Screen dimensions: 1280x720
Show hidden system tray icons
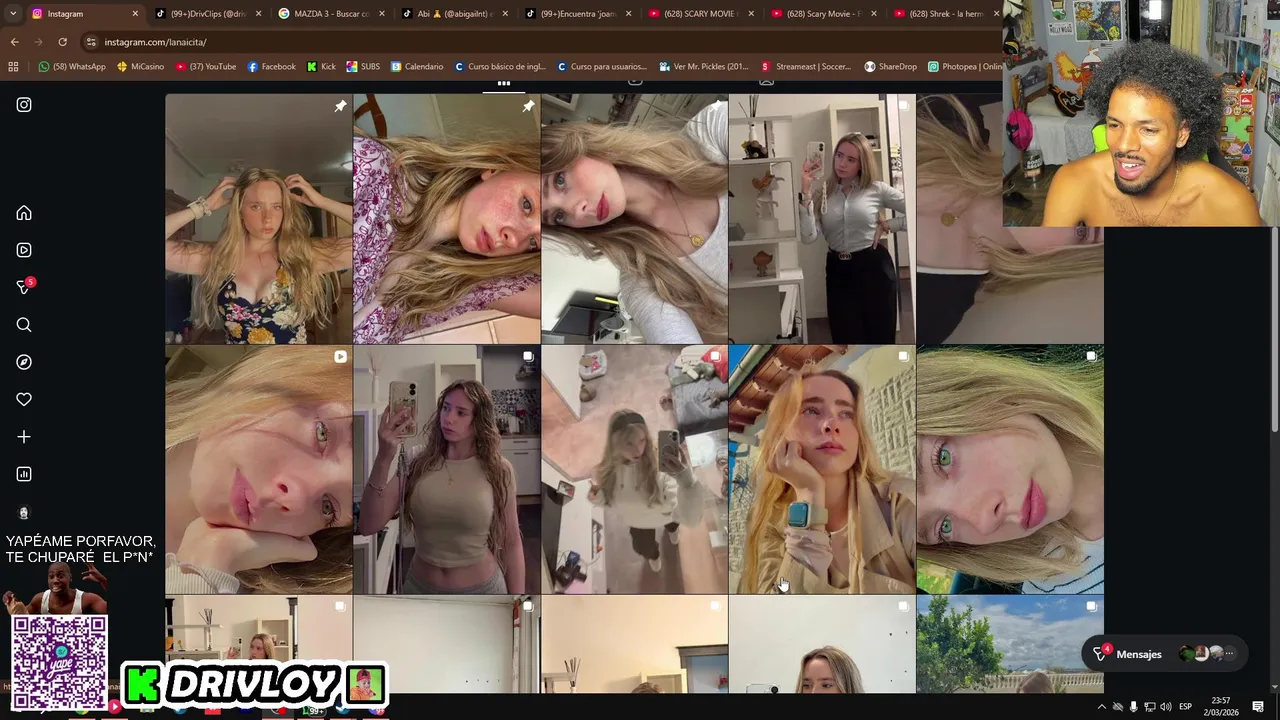pyautogui.click(x=1102, y=707)
